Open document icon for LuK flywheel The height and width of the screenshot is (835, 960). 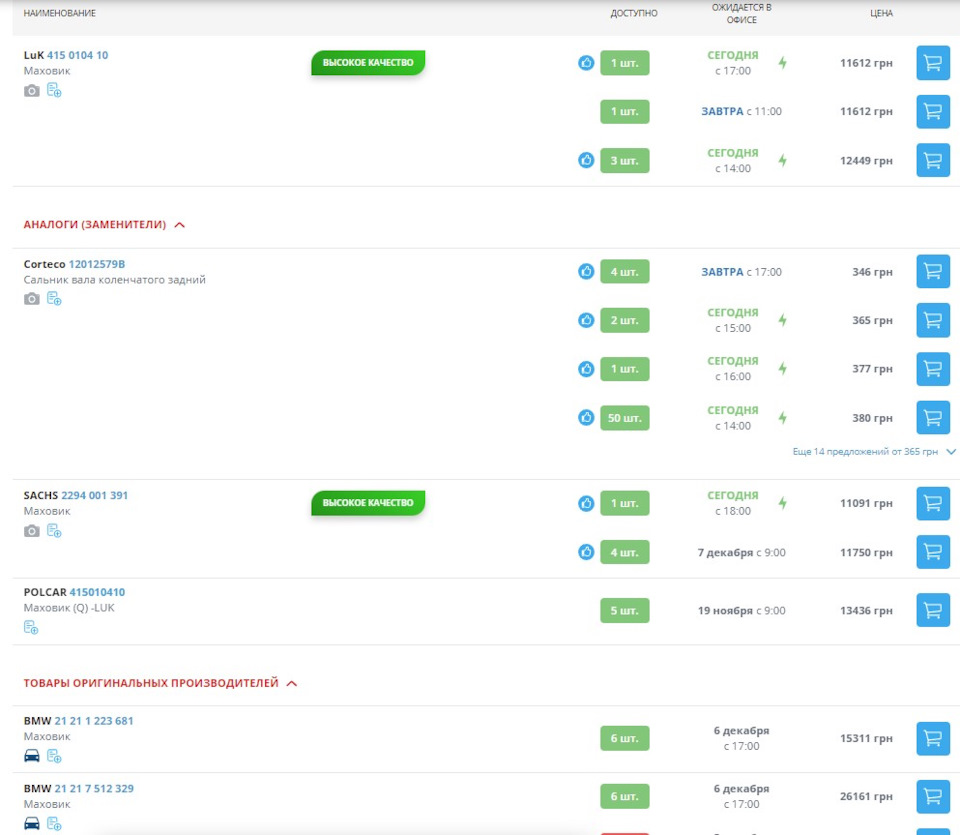click(x=54, y=90)
